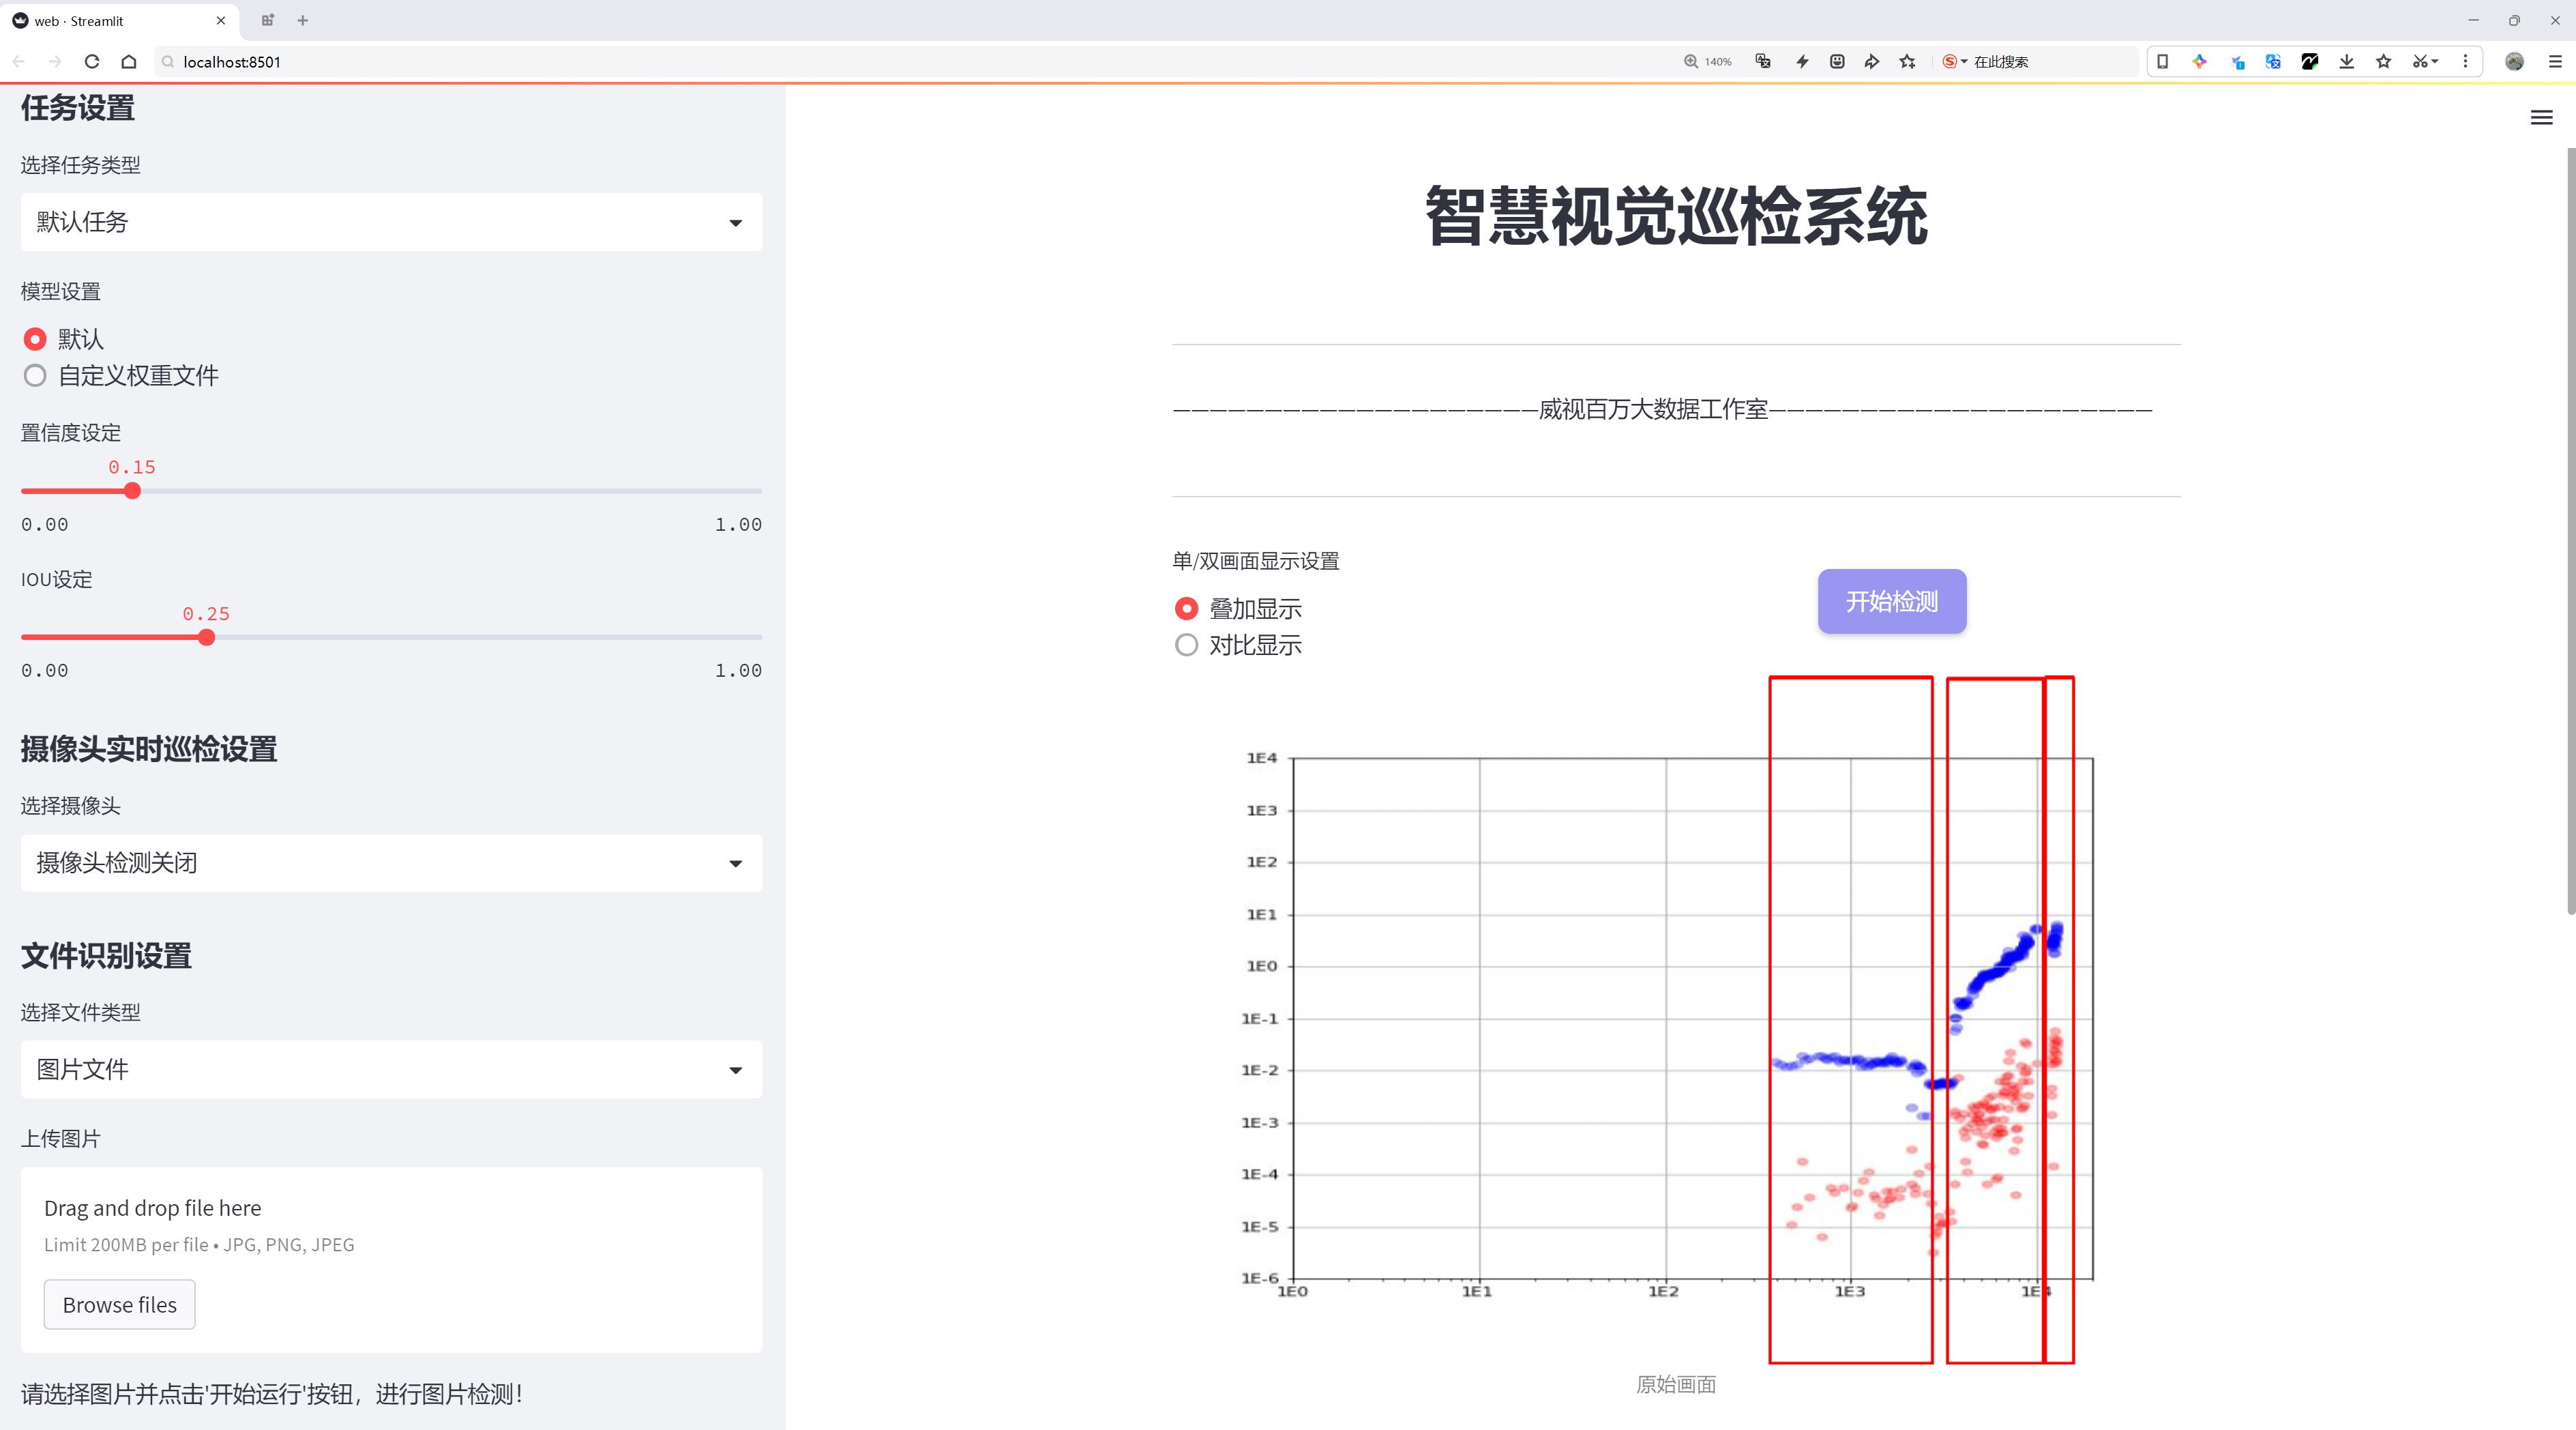Viewport: 2576px width, 1430px height.
Task: Reload the page with refresh icon
Action: 92,62
